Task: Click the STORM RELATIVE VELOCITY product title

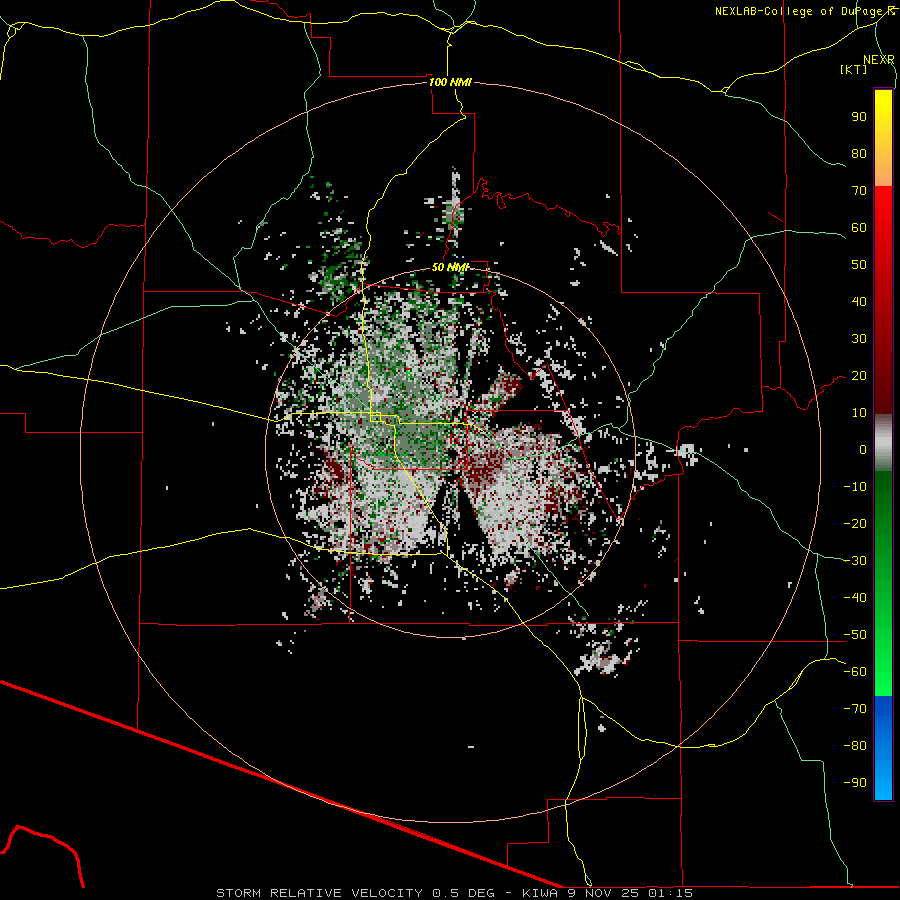Action: (319, 893)
